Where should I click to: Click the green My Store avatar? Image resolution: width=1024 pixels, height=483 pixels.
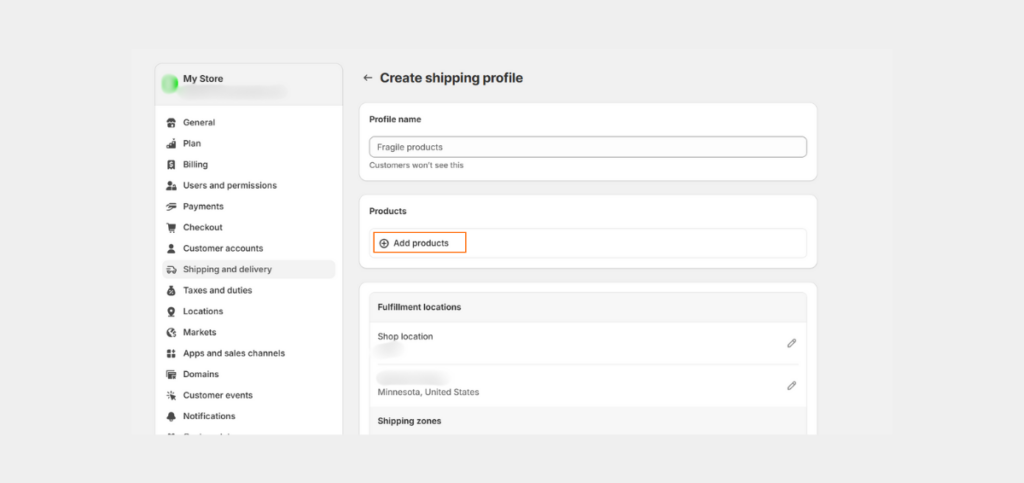point(170,84)
